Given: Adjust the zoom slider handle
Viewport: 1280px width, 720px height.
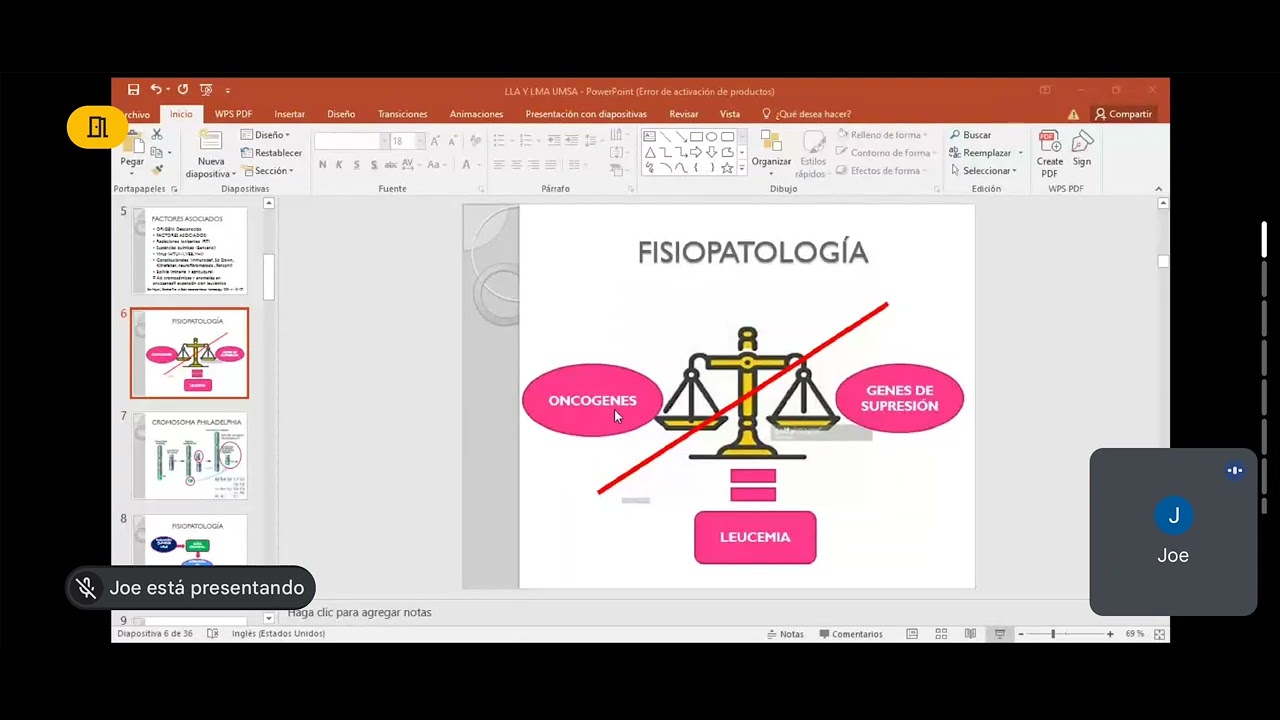Looking at the screenshot, I should (1053, 634).
